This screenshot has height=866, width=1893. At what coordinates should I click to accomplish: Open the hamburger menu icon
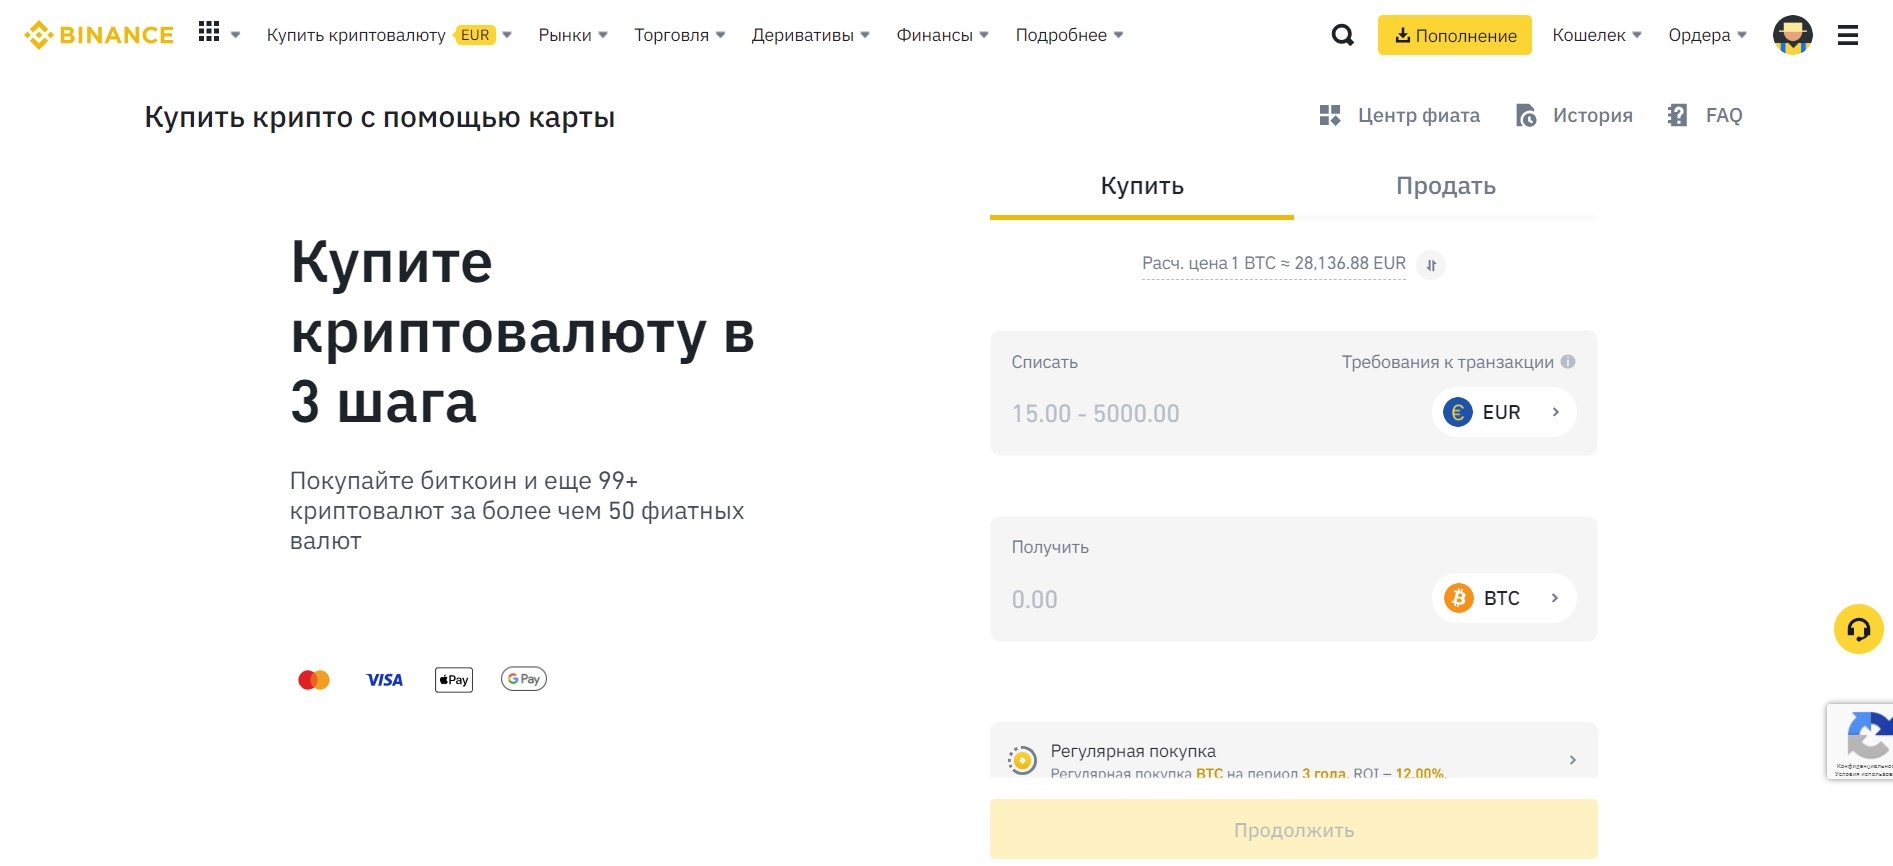(1848, 35)
